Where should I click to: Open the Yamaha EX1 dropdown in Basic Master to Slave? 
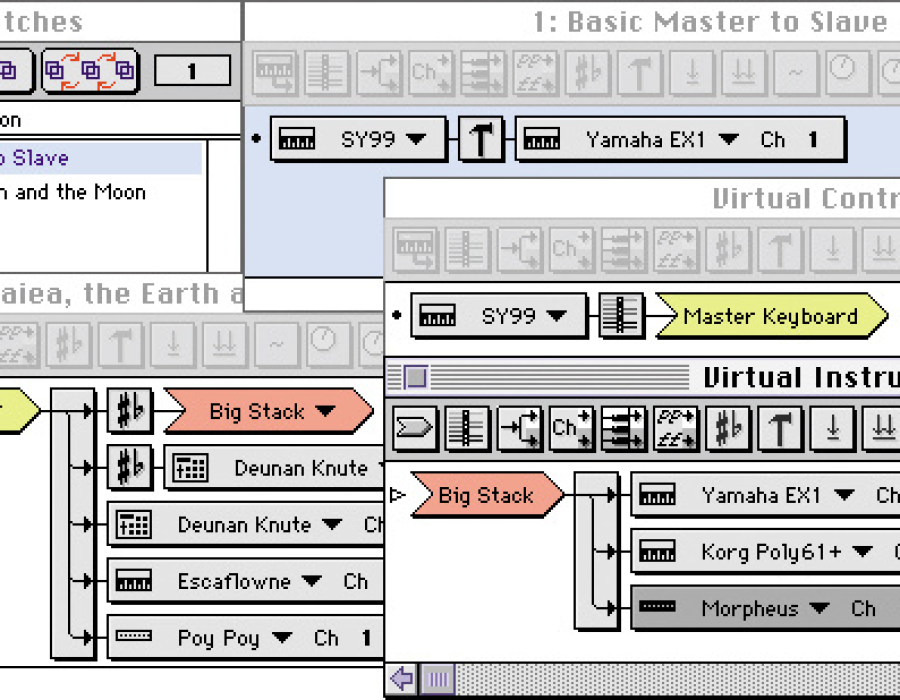coord(728,139)
